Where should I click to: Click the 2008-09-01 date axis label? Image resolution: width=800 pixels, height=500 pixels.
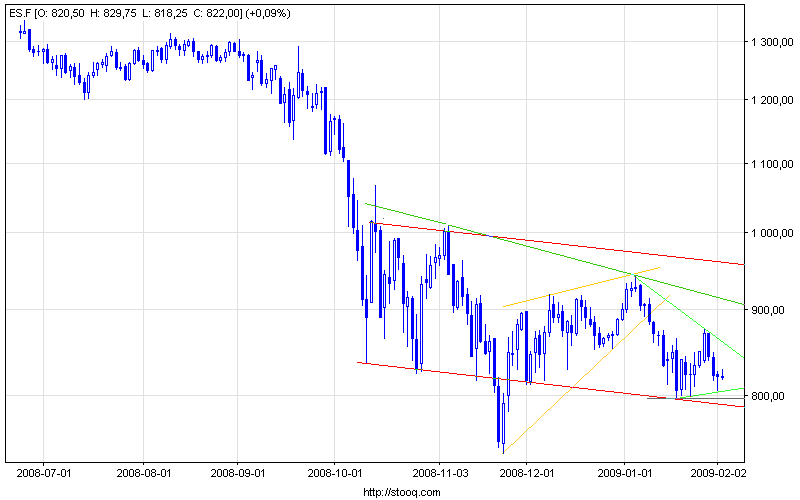(238, 473)
